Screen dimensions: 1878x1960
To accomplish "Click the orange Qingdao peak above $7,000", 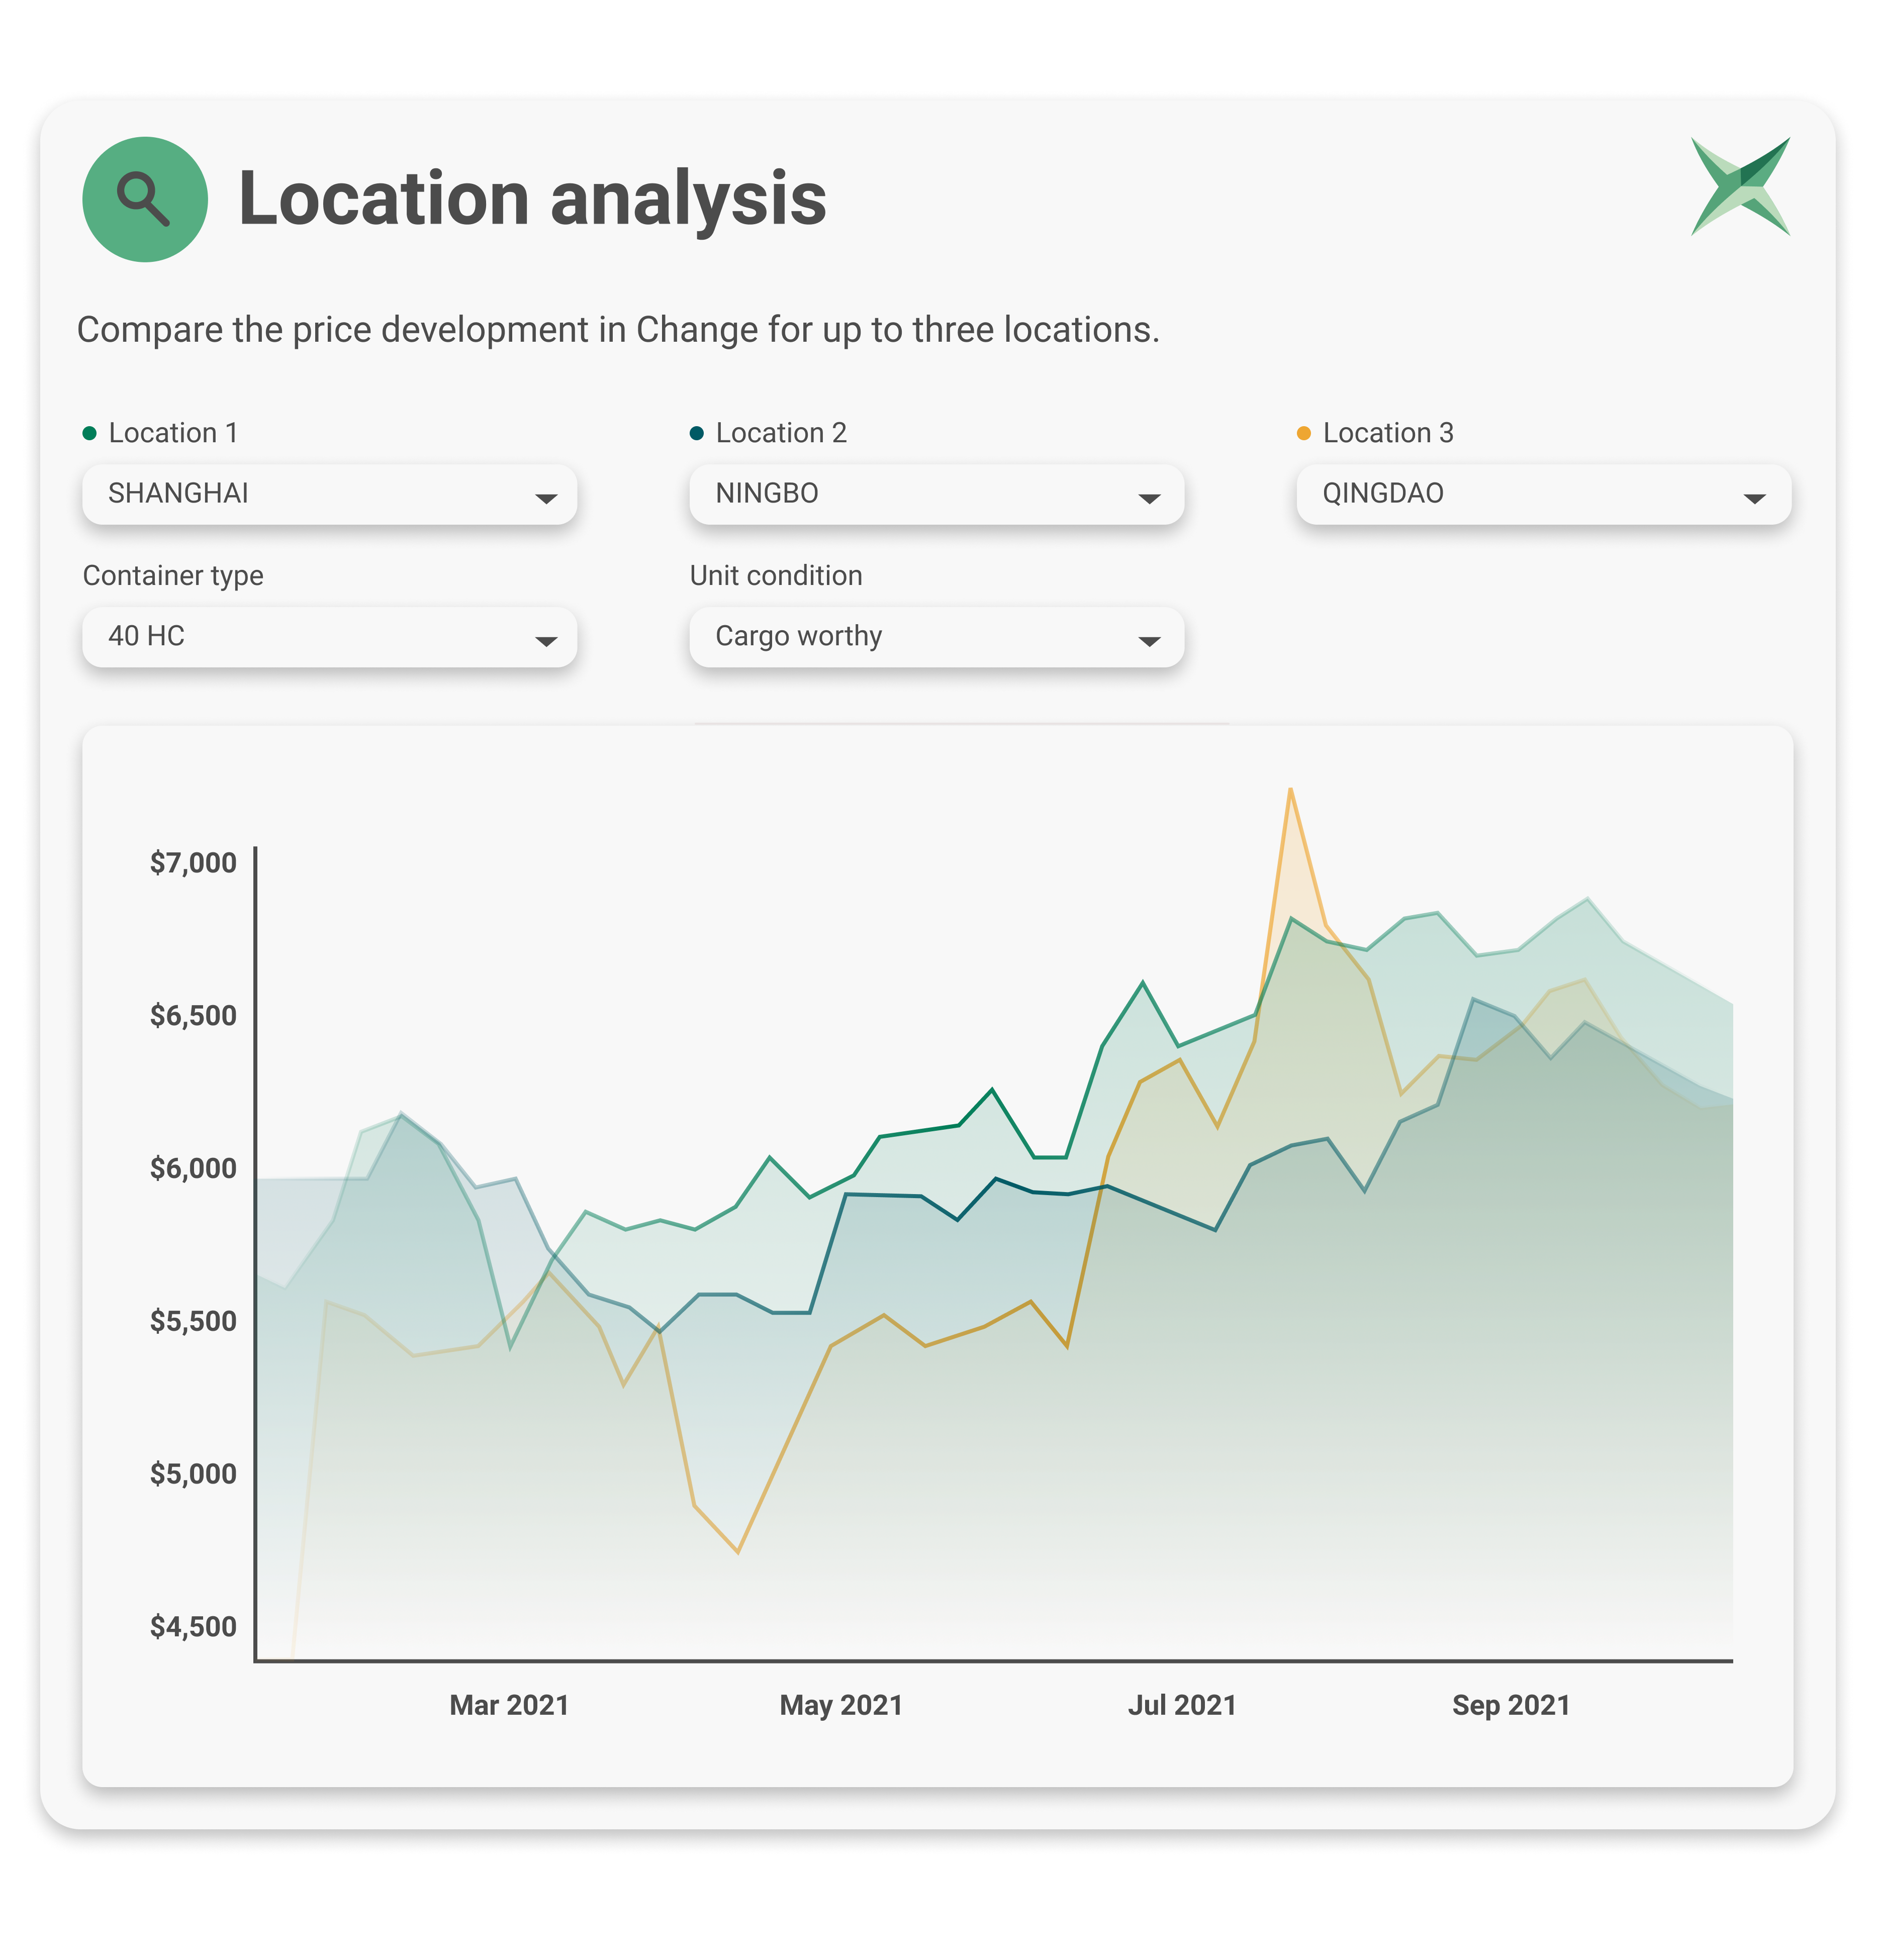I will (x=1291, y=790).
